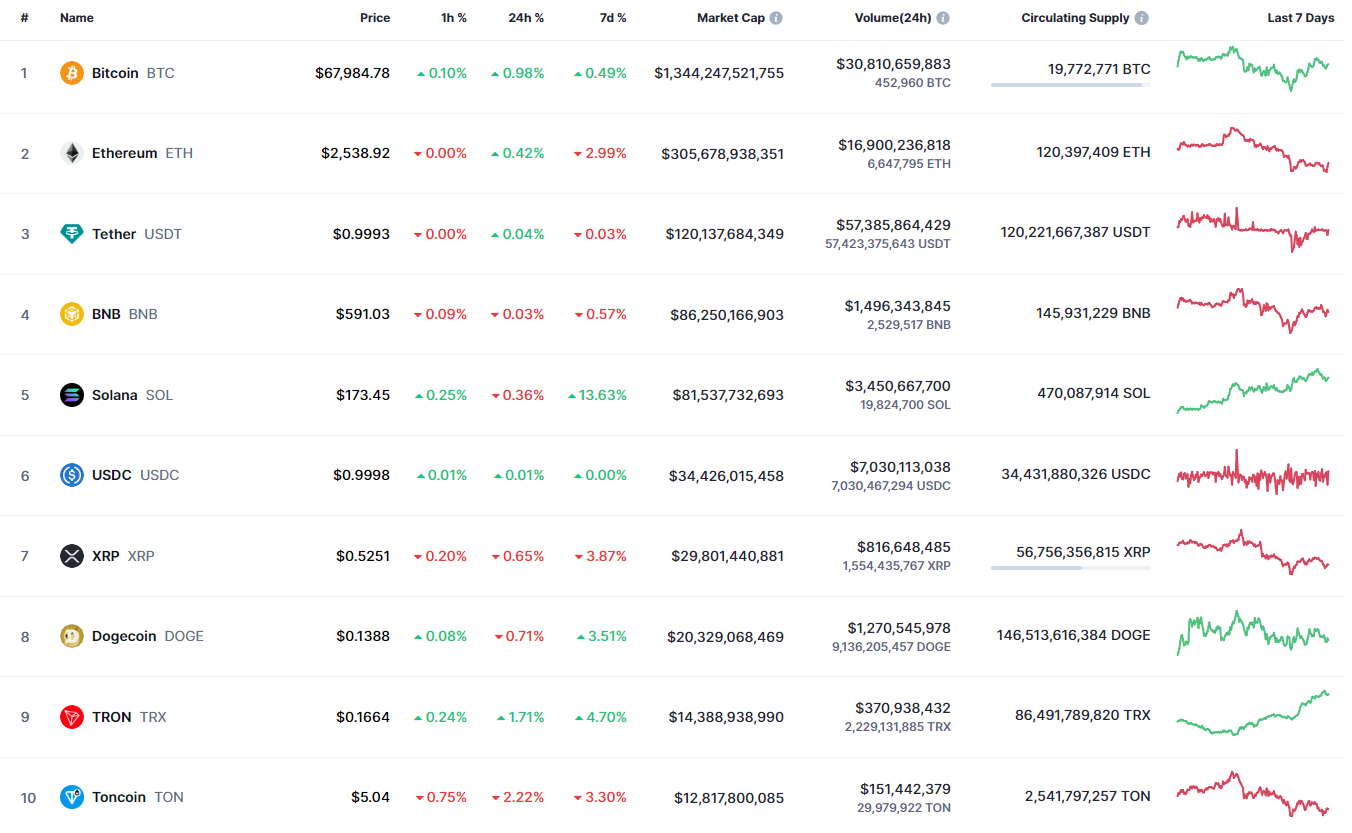Open Toncoin 7-day sparkline chart
This screenshot has width=1352, height=833.
(1253, 793)
